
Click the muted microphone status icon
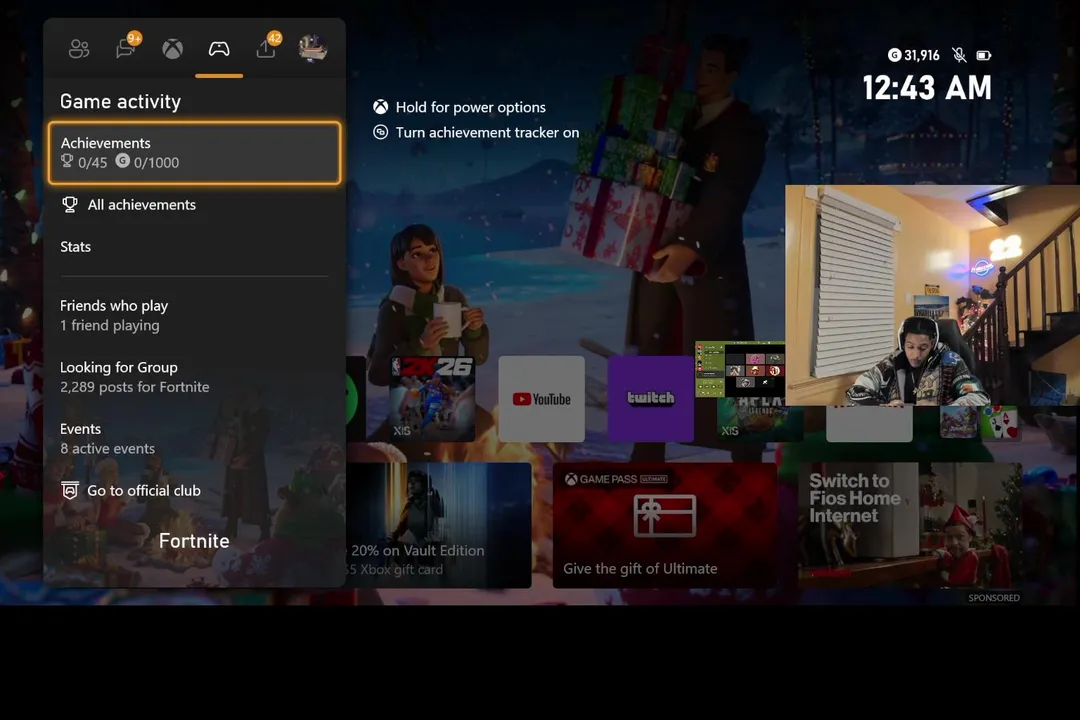point(959,55)
